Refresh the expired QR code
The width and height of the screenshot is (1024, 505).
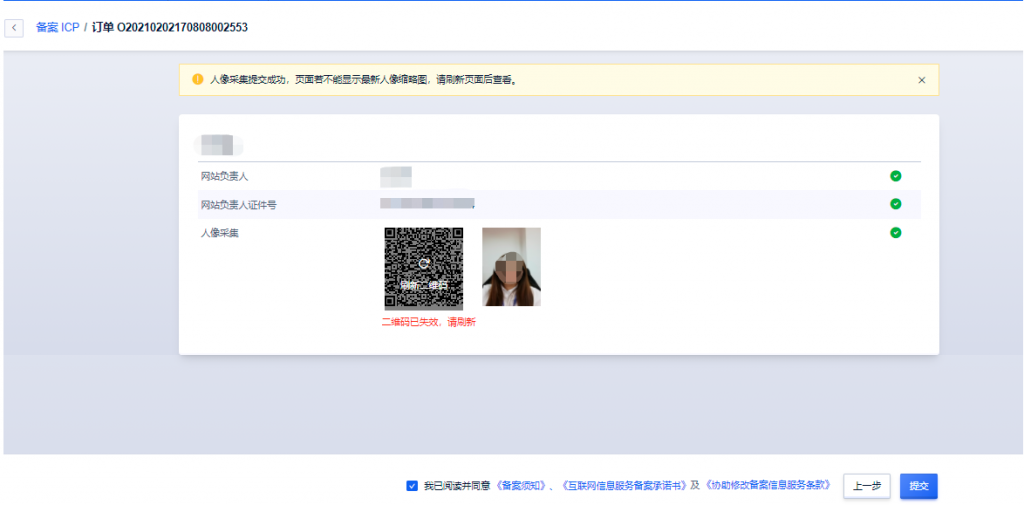423,267
